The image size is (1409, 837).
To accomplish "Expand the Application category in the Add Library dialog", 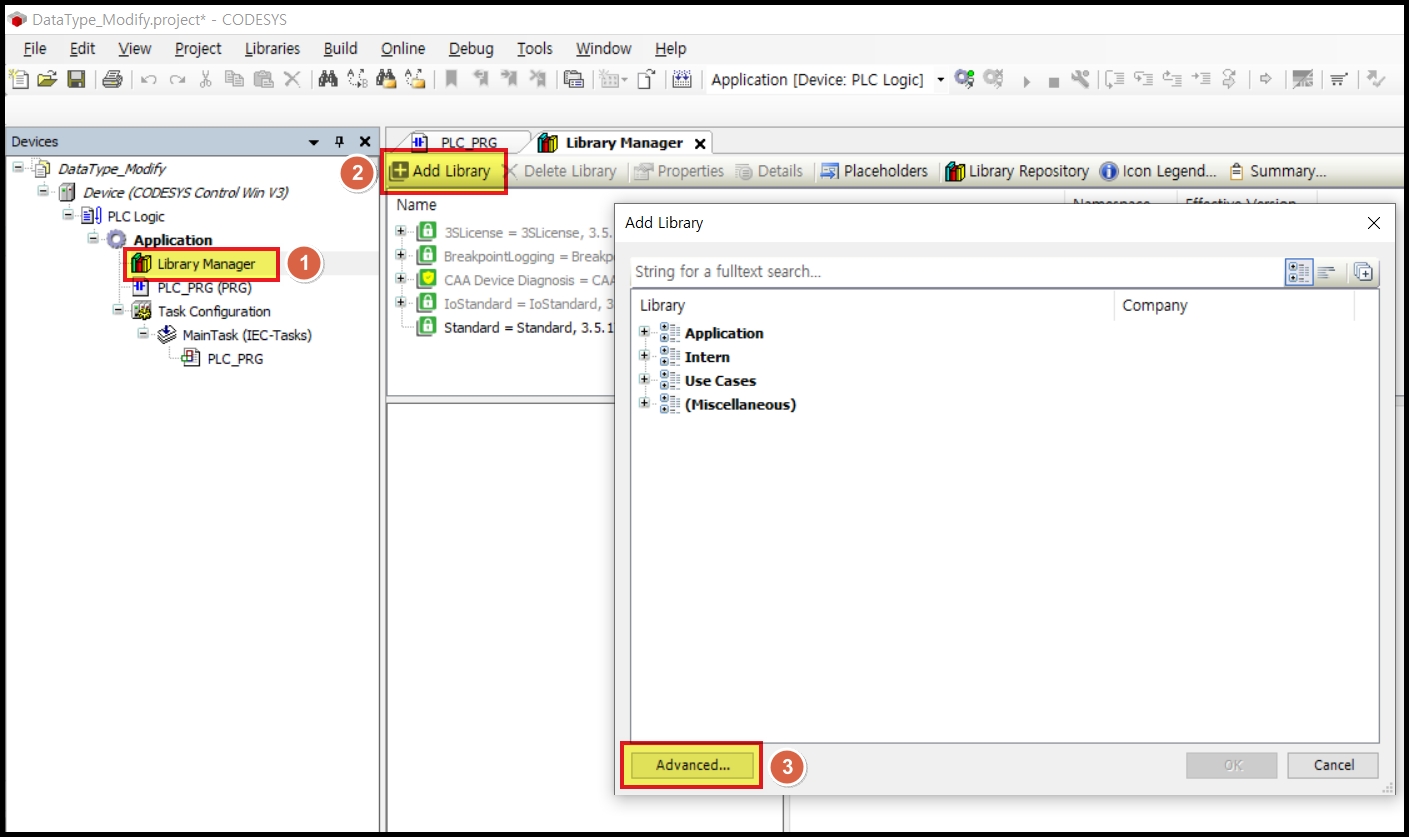I will coord(645,332).
